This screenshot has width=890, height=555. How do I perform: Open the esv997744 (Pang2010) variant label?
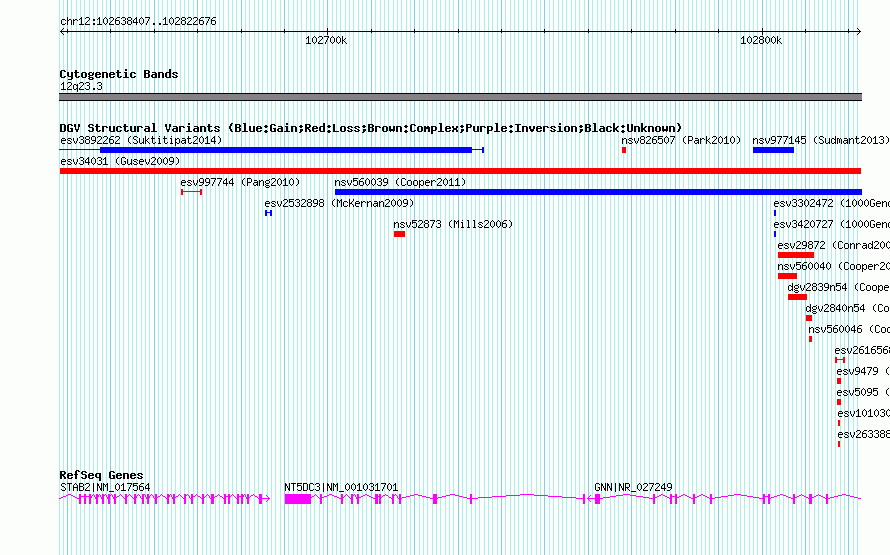[240, 182]
